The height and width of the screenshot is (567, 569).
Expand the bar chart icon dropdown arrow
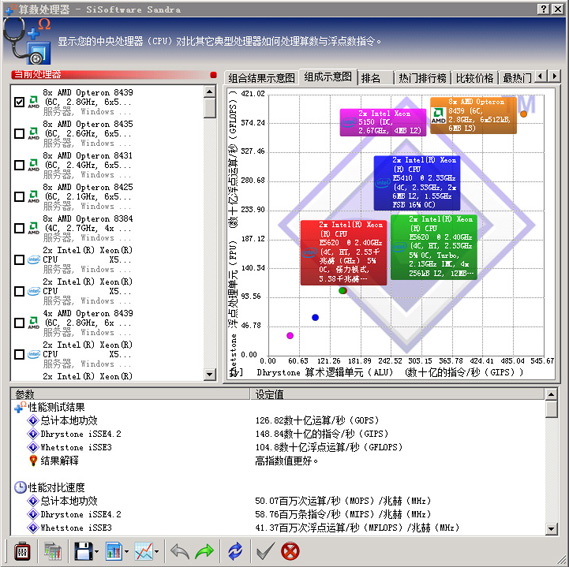(x=127, y=552)
